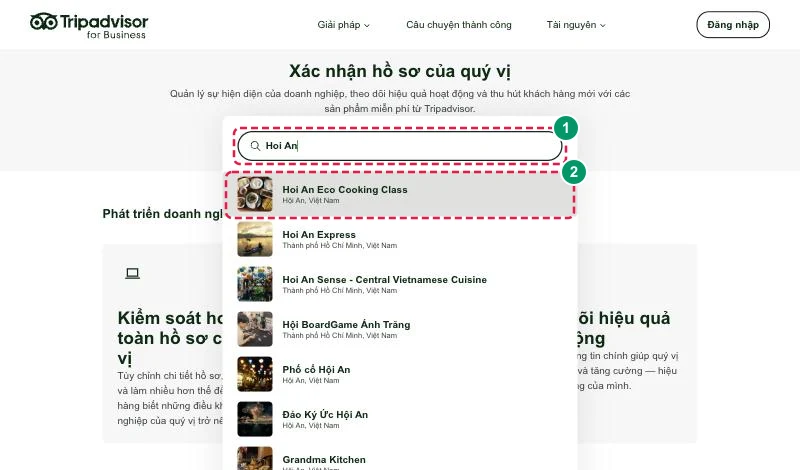Click Đảo Ký Ức Hội An thumbnail

tap(255, 419)
